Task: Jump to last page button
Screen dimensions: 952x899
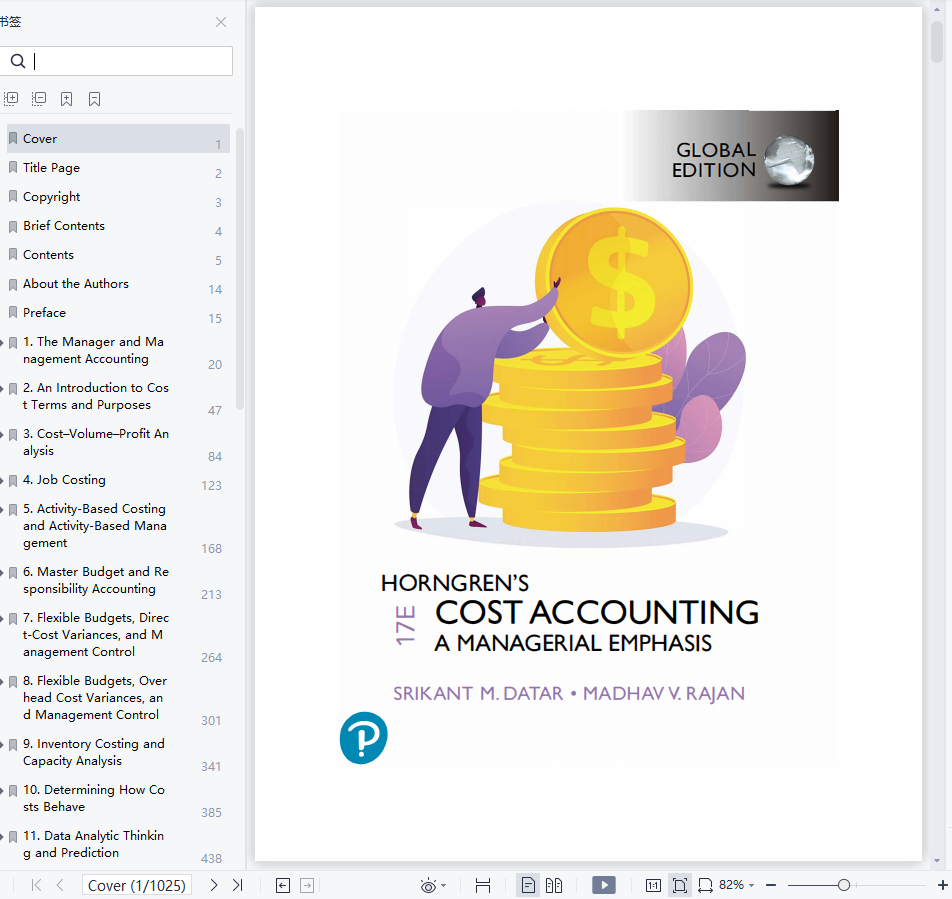Action: coord(237,885)
